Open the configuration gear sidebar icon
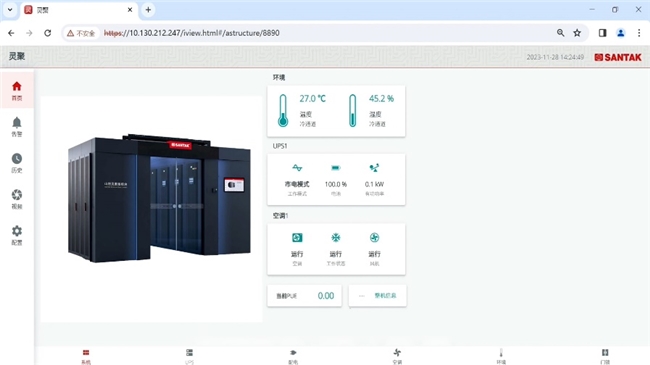650x365 pixels. coord(17,235)
